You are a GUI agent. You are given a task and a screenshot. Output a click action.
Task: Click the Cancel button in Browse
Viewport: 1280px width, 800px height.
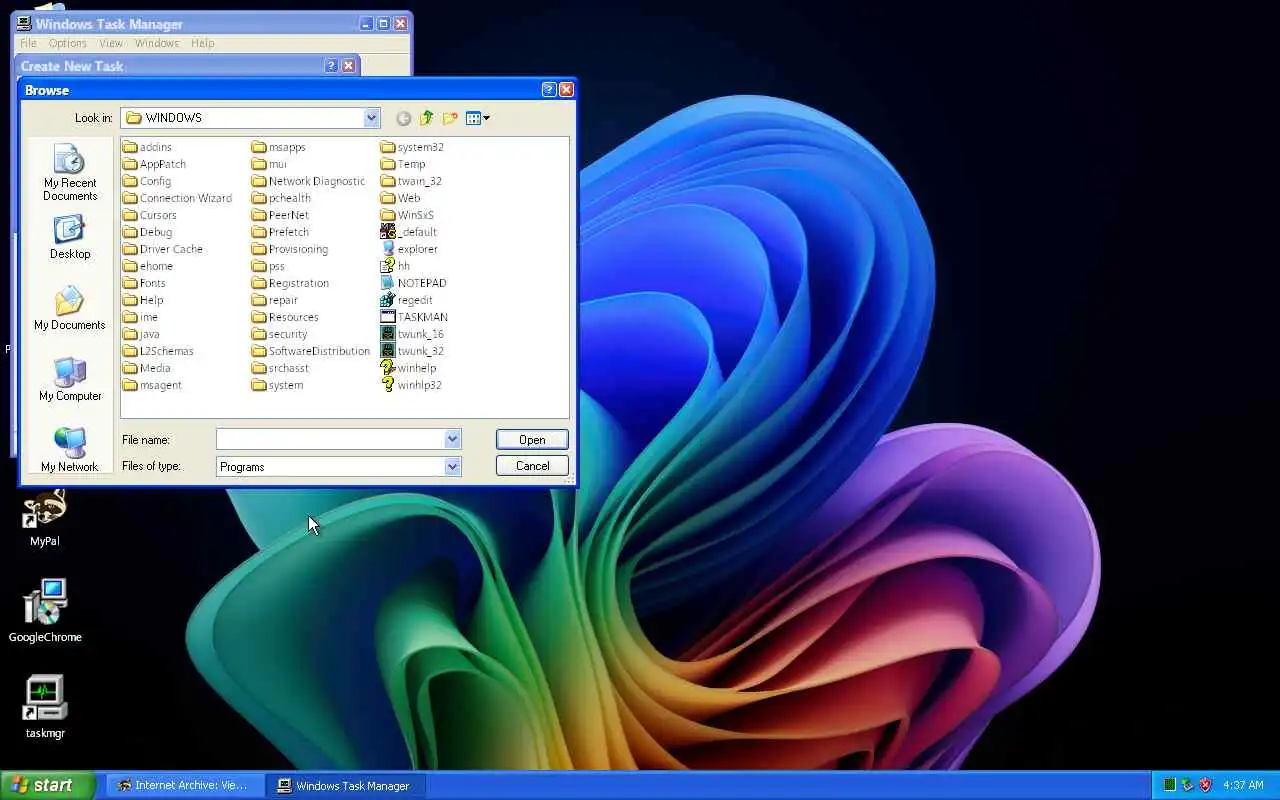click(532, 466)
